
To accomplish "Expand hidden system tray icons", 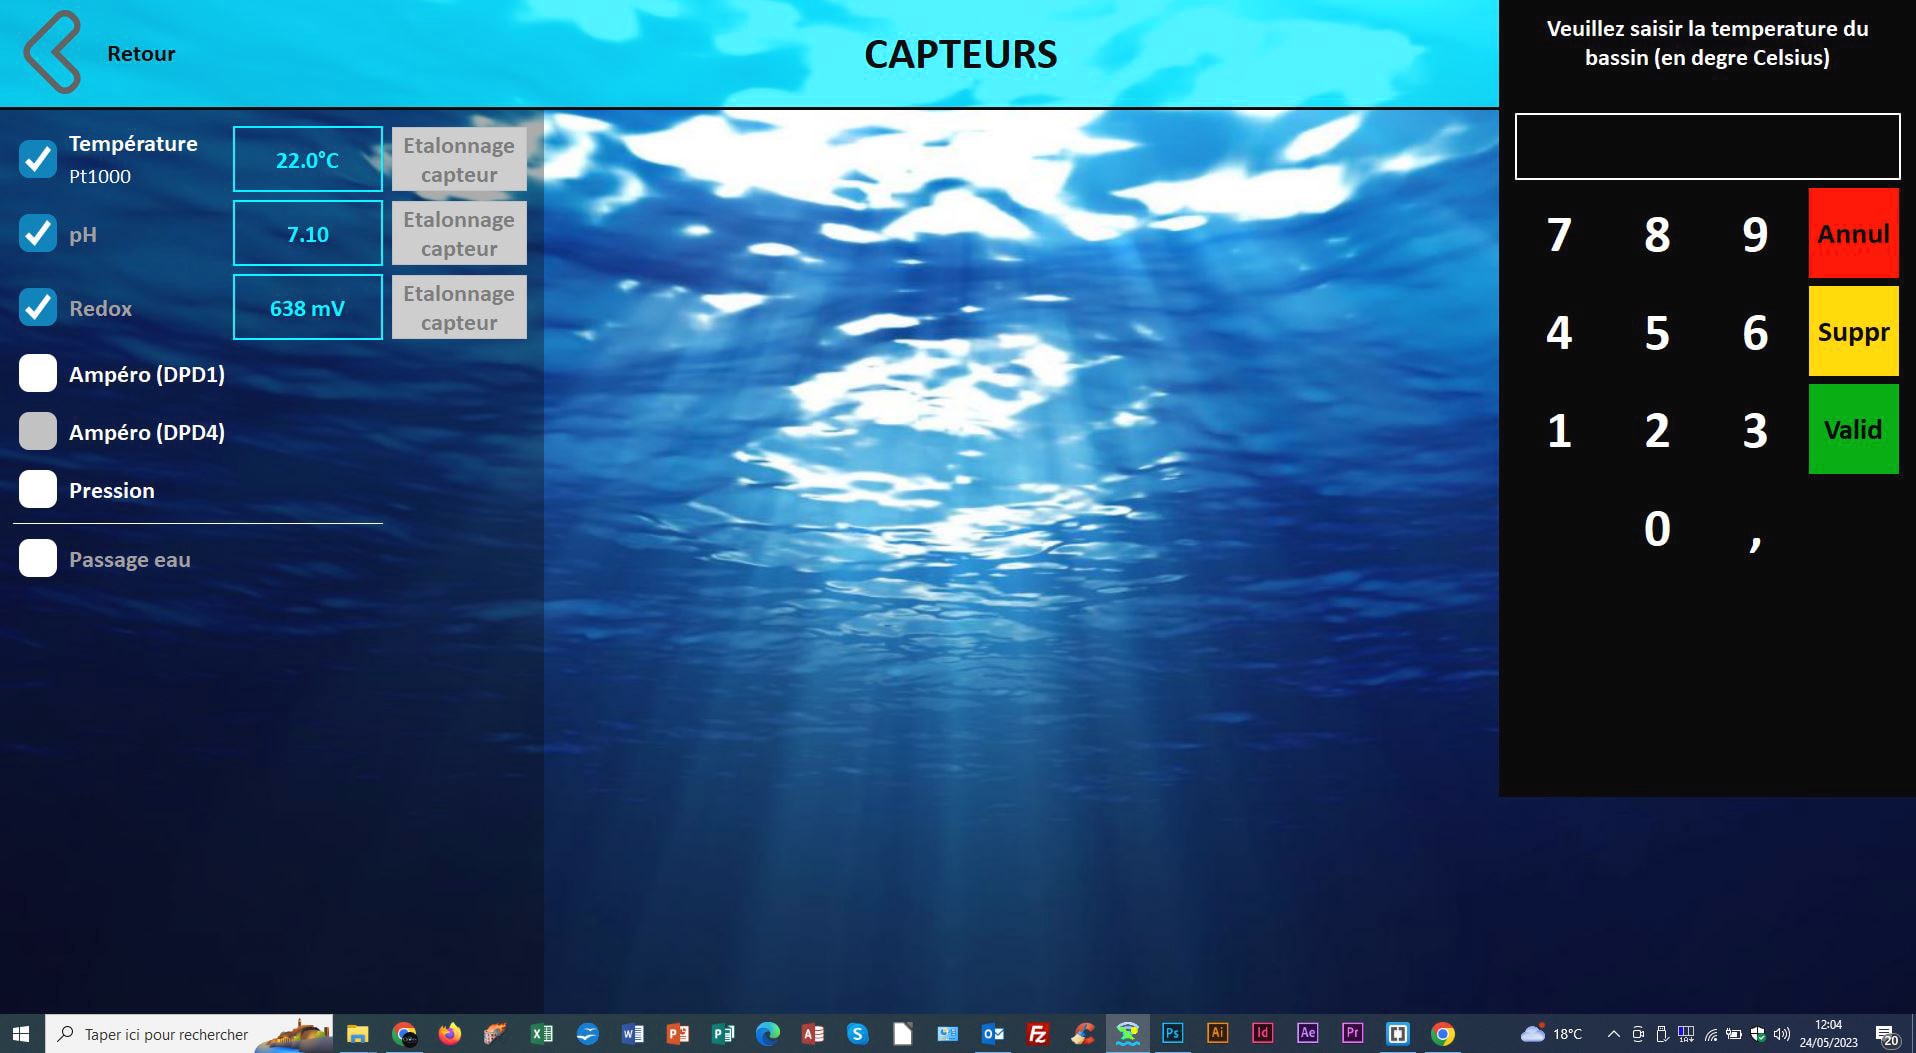I will pos(1612,1034).
